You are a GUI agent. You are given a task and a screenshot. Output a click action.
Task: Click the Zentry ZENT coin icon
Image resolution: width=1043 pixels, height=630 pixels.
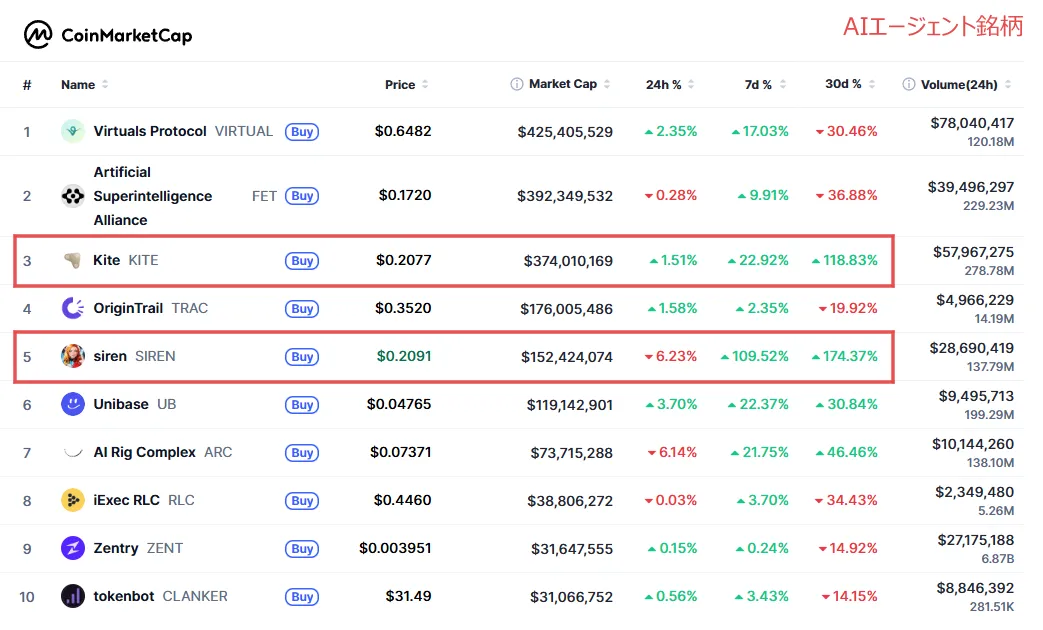pyautogui.click(x=72, y=548)
